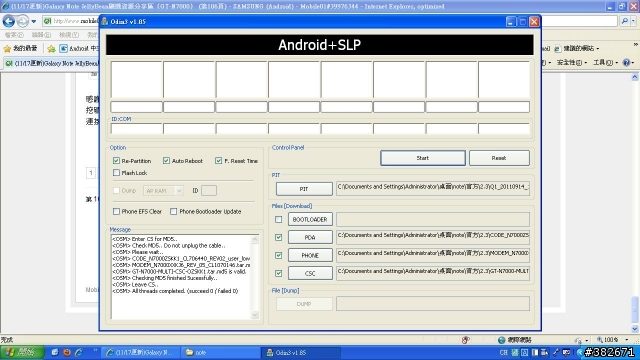Viewport: 640px width, 360px height.
Task: Untick the PDA file checkbox
Action: (x=278, y=237)
